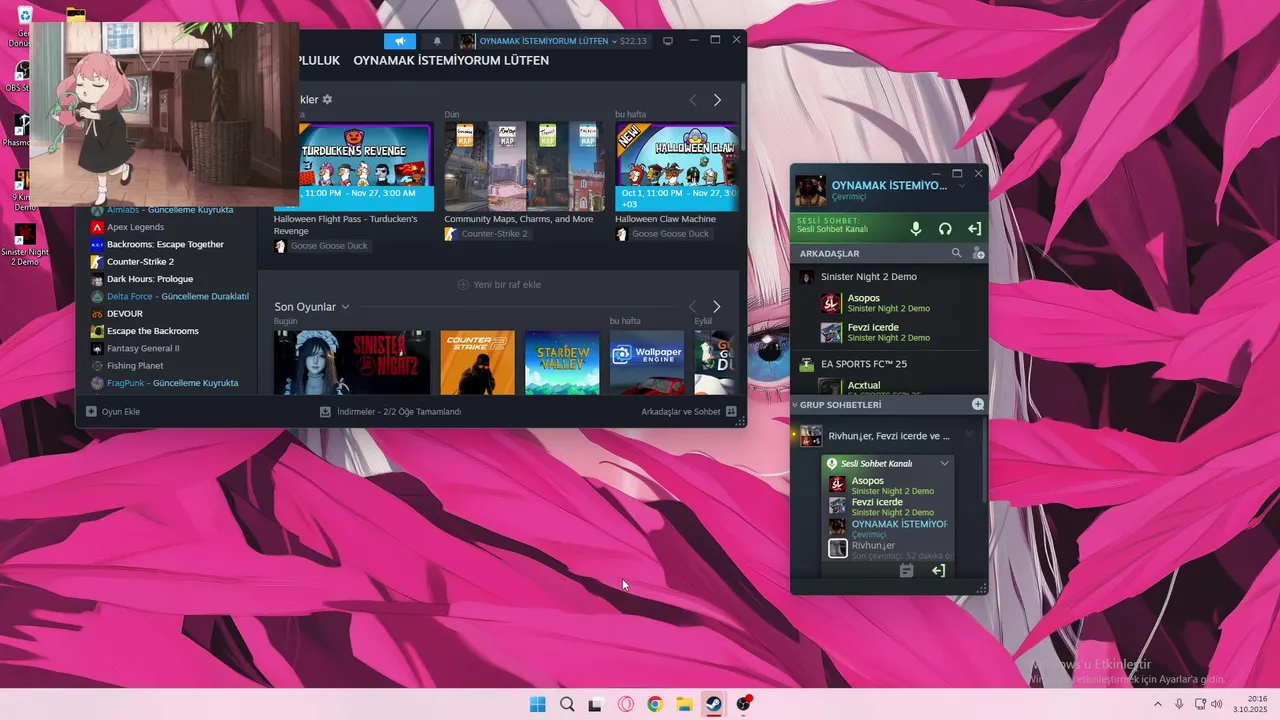Search friends with magnifier icon

(956, 254)
